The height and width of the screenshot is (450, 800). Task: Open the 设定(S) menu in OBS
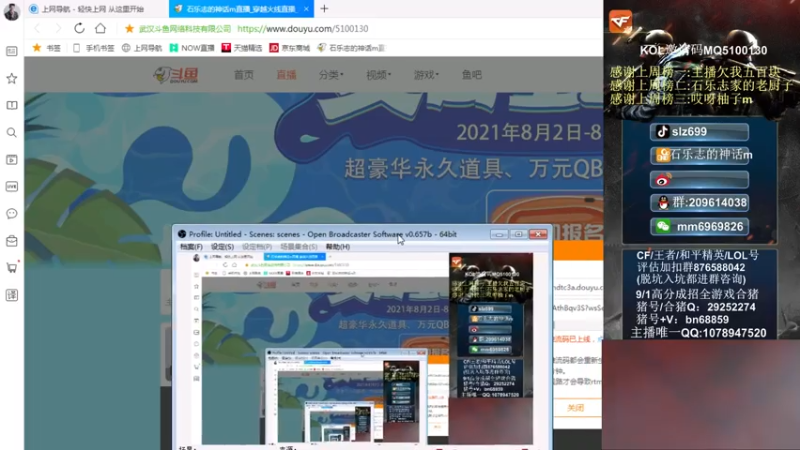(222, 246)
